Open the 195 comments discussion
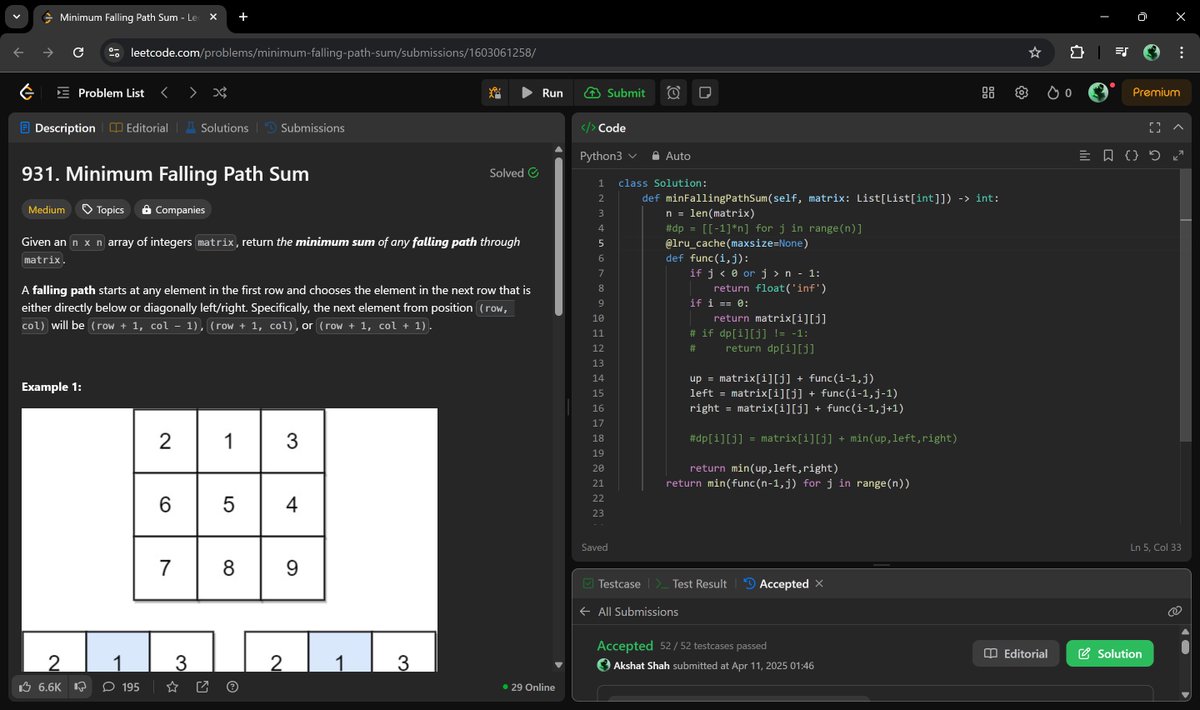Viewport: 1200px width, 710px height. [121, 687]
